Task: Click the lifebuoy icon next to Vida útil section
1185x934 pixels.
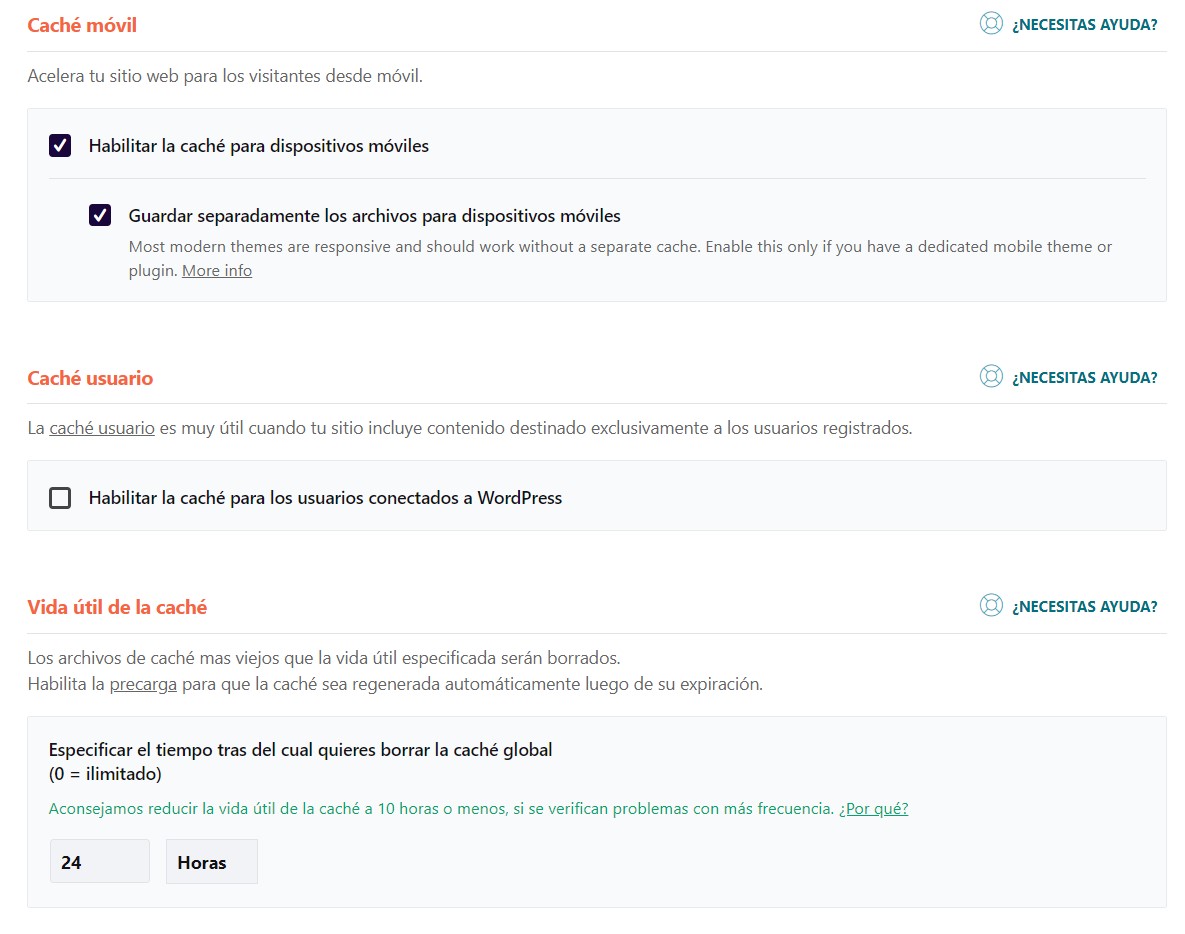Action: (x=991, y=605)
